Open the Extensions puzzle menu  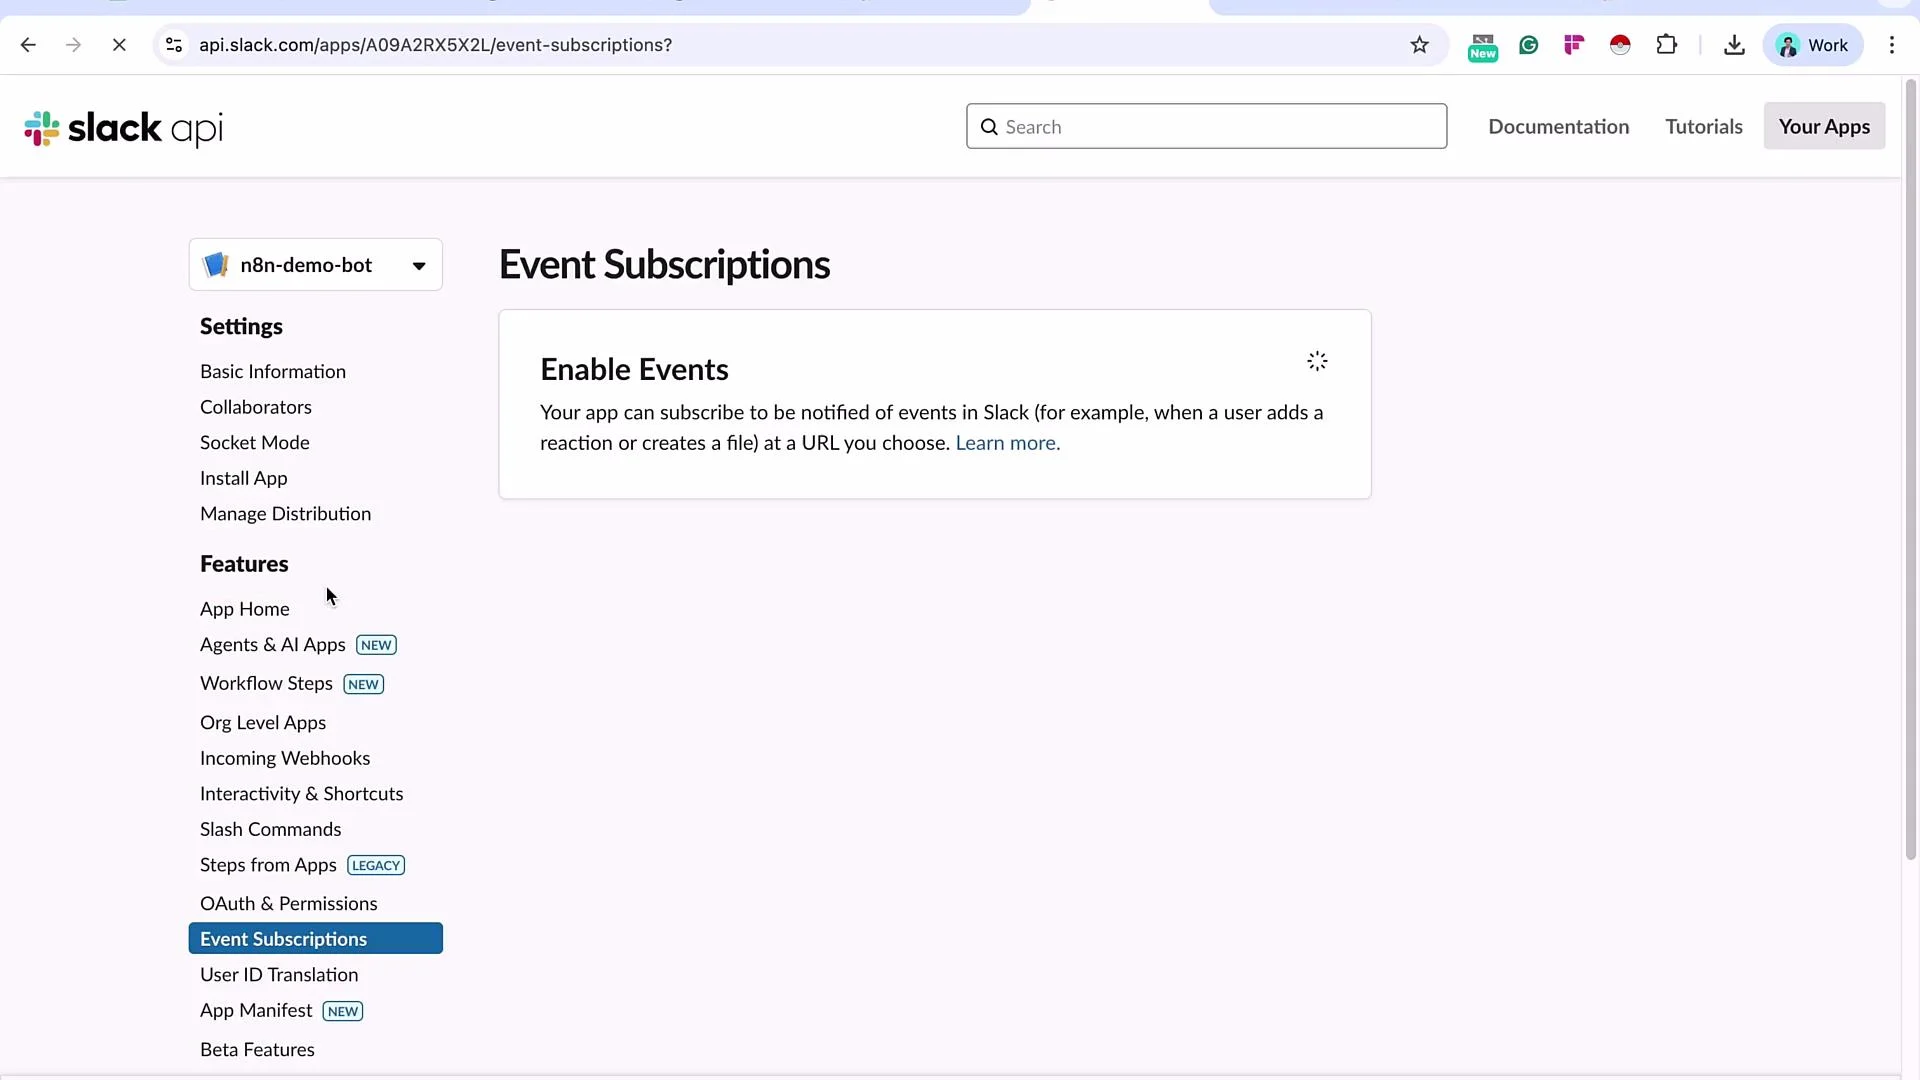coord(1666,45)
